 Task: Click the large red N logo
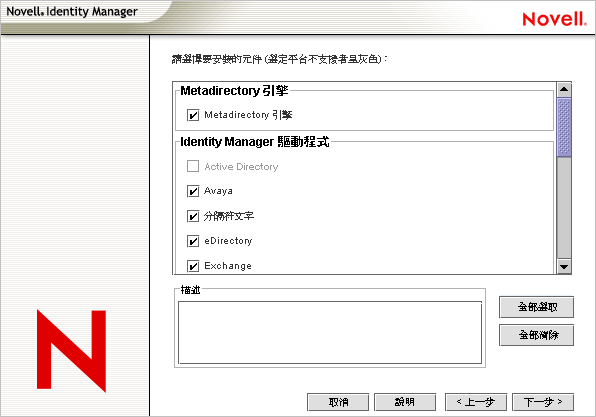coord(71,351)
